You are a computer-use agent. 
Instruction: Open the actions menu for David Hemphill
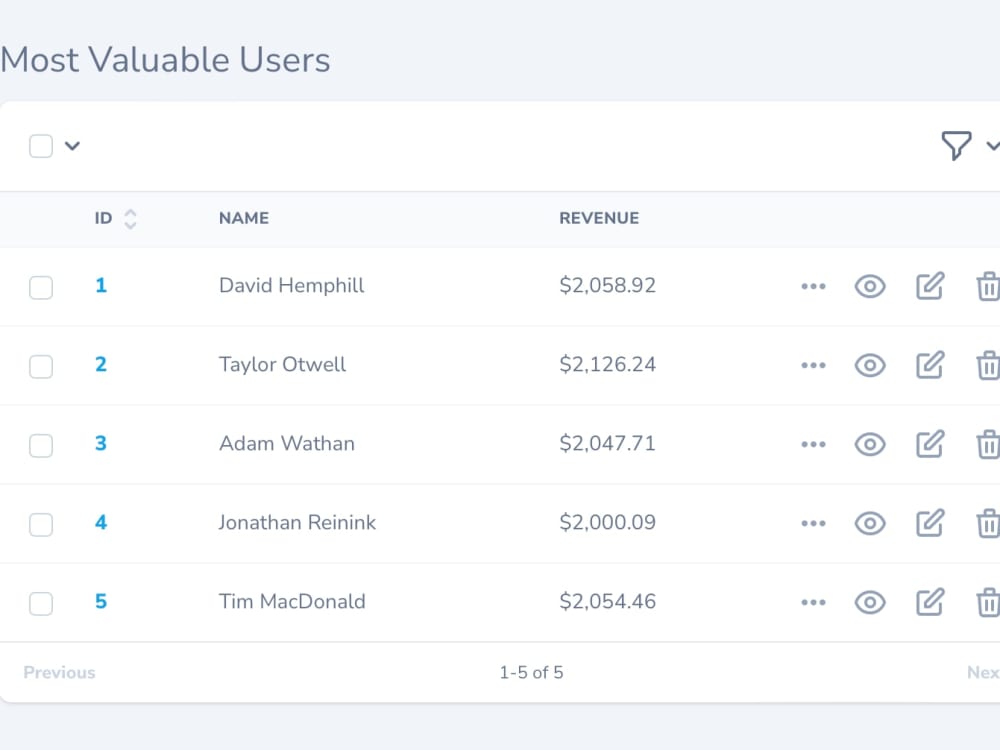point(813,287)
